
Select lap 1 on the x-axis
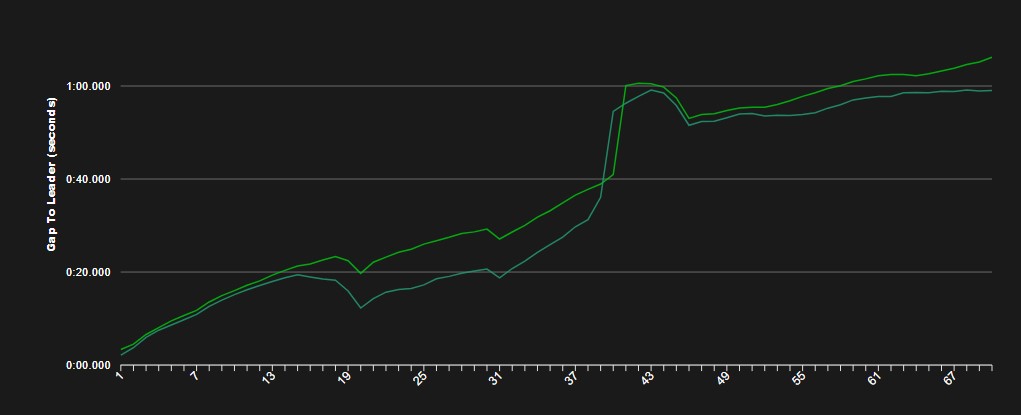[120, 375]
